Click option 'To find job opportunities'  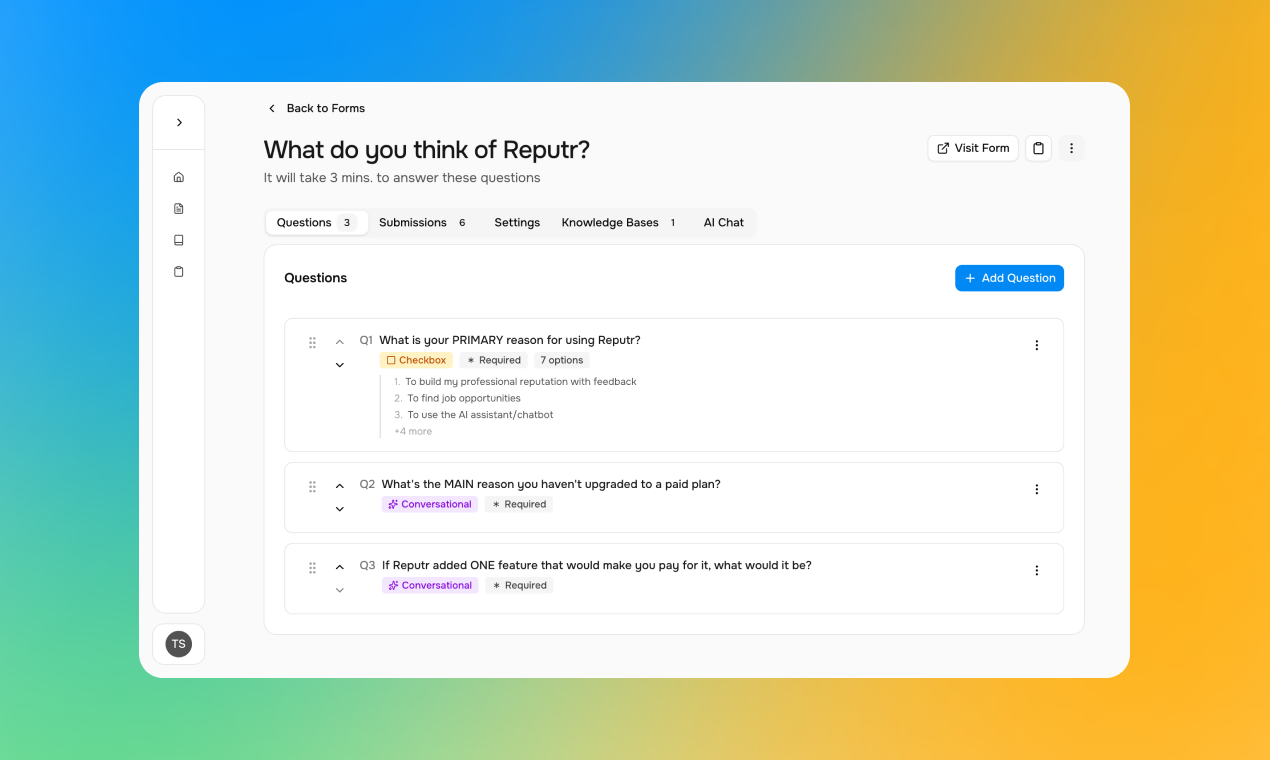click(x=464, y=398)
